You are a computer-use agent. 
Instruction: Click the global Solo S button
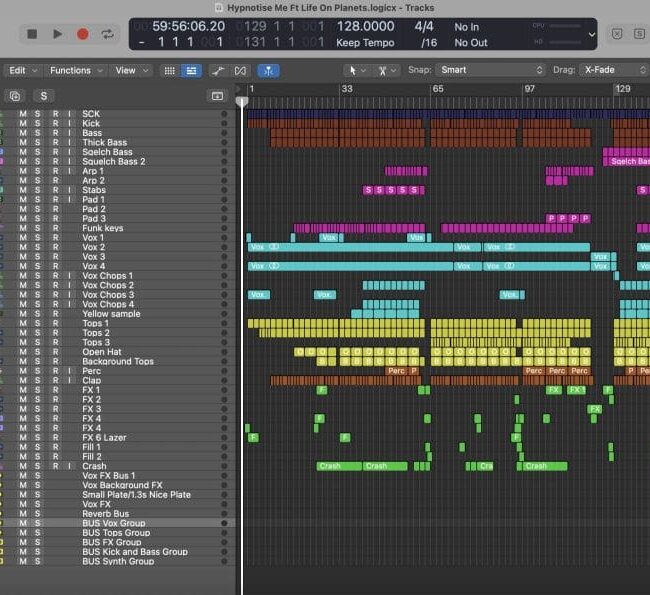(43, 96)
